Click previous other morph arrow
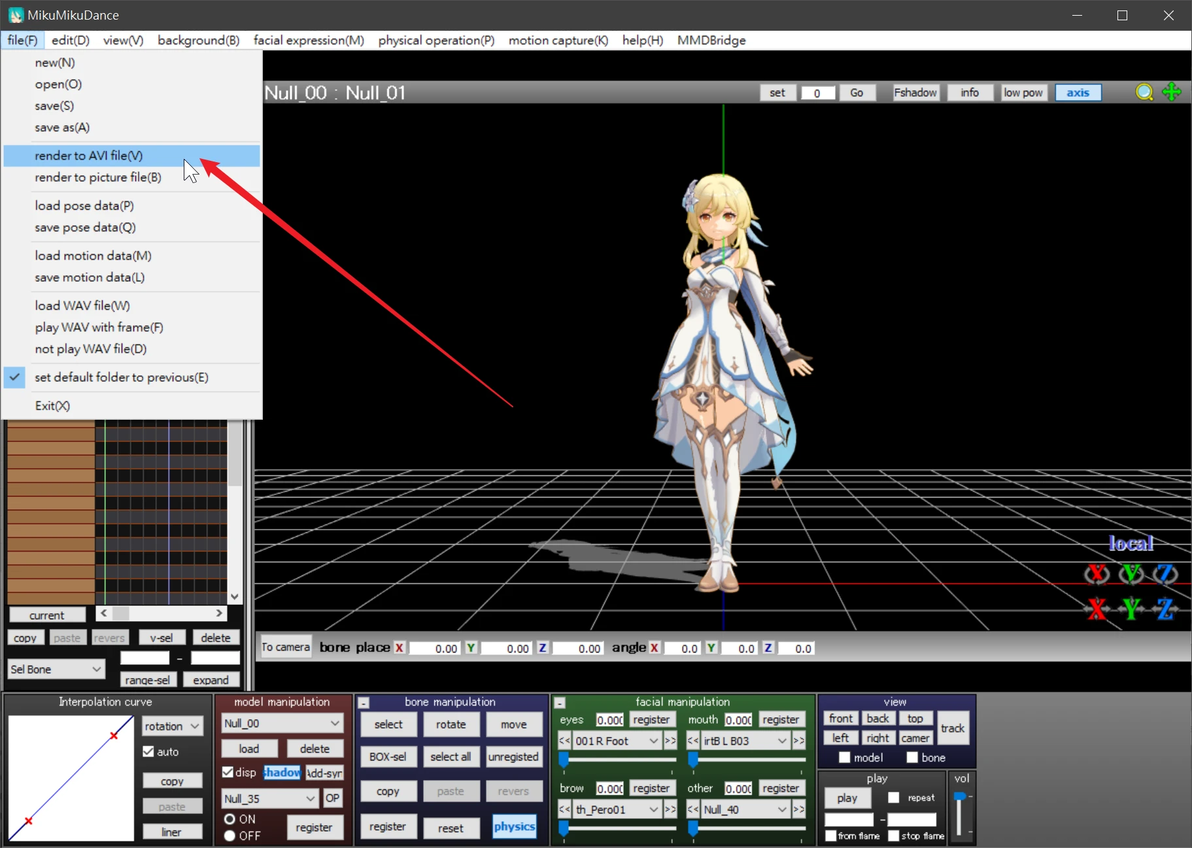The image size is (1192, 848). click(x=693, y=809)
